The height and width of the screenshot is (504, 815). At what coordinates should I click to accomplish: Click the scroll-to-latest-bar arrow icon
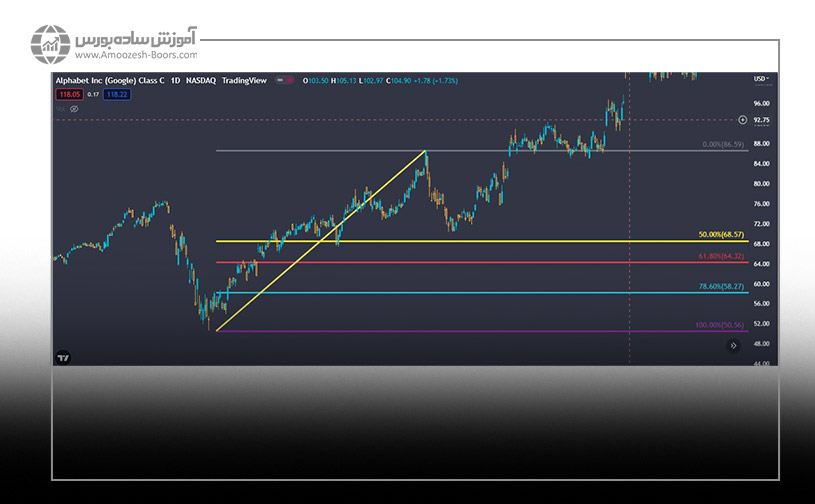click(733, 345)
